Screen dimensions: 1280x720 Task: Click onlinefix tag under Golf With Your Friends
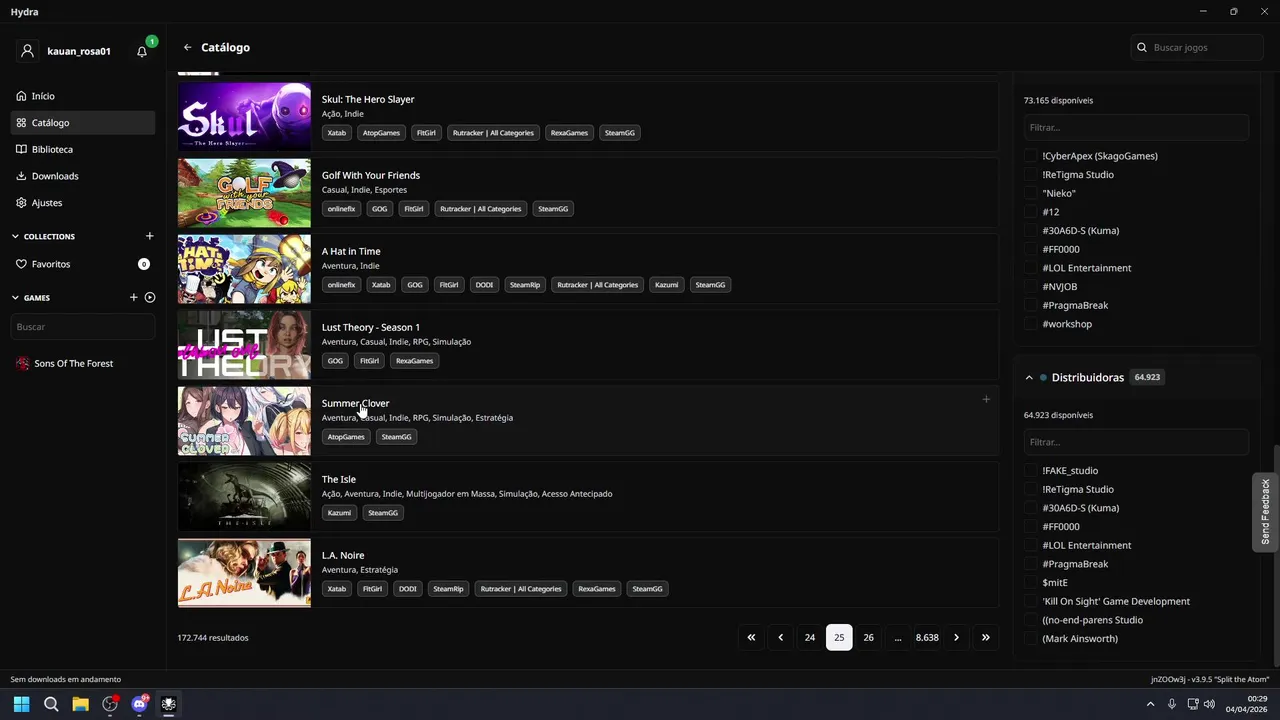click(341, 208)
